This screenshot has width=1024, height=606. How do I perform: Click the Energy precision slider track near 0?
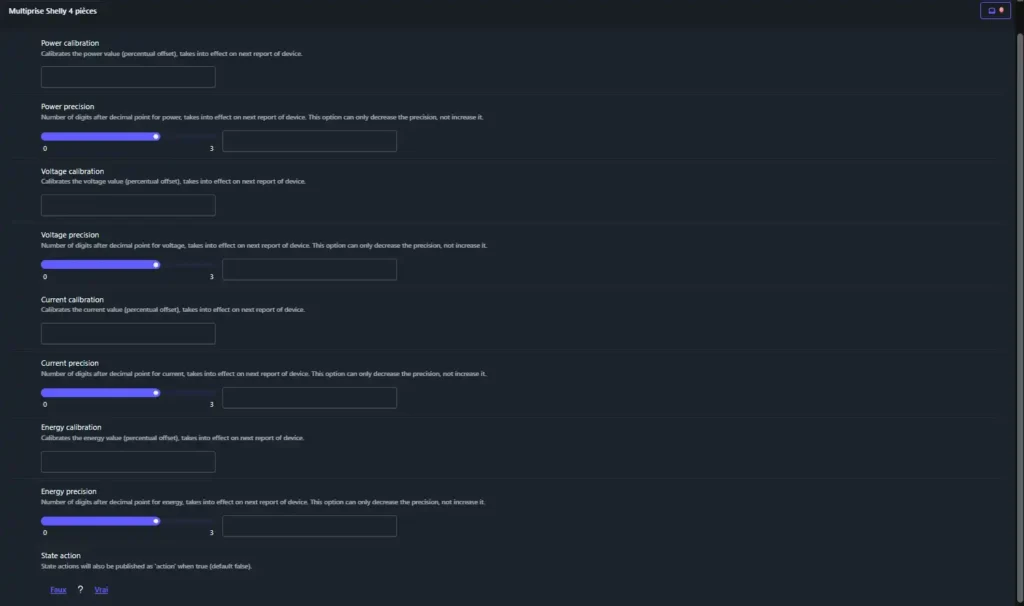(47, 520)
